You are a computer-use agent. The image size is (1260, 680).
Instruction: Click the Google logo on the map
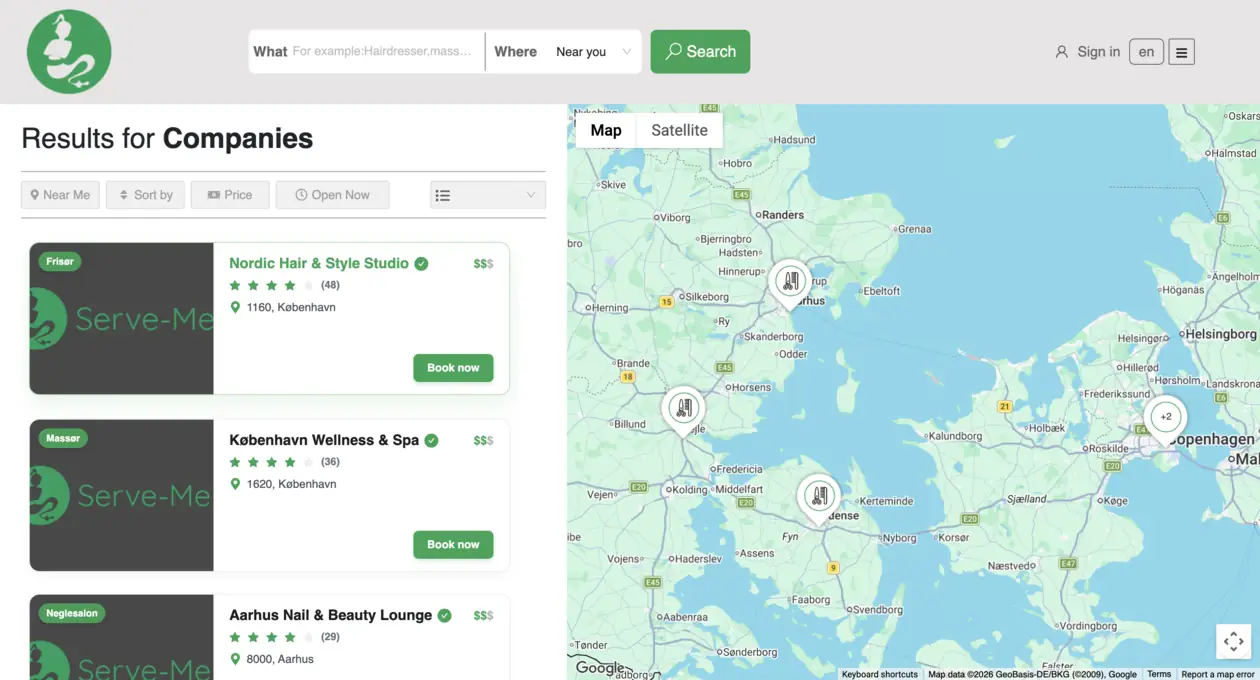599,668
